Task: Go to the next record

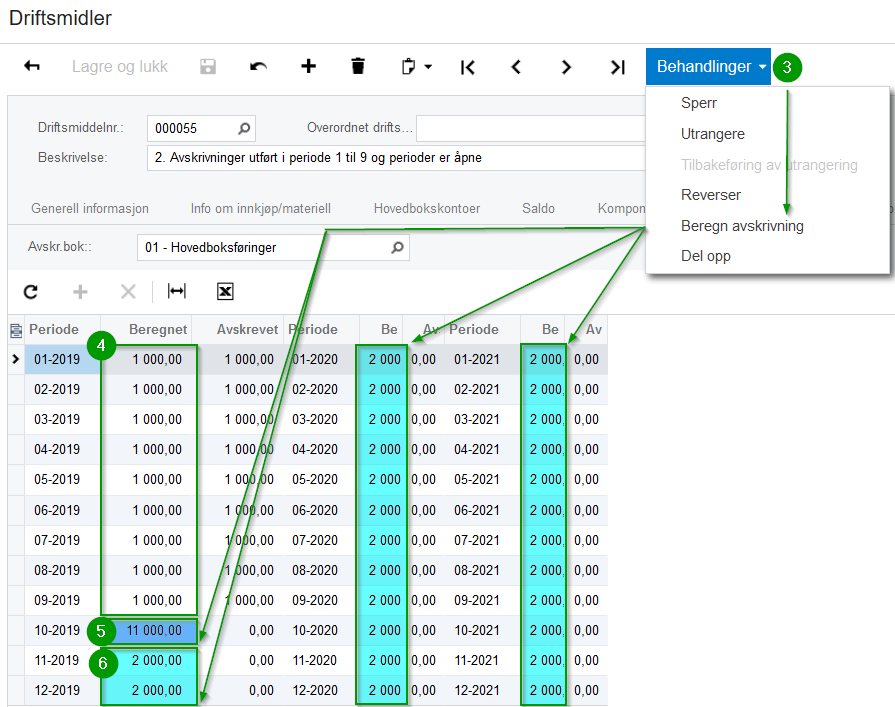Action: pos(566,67)
